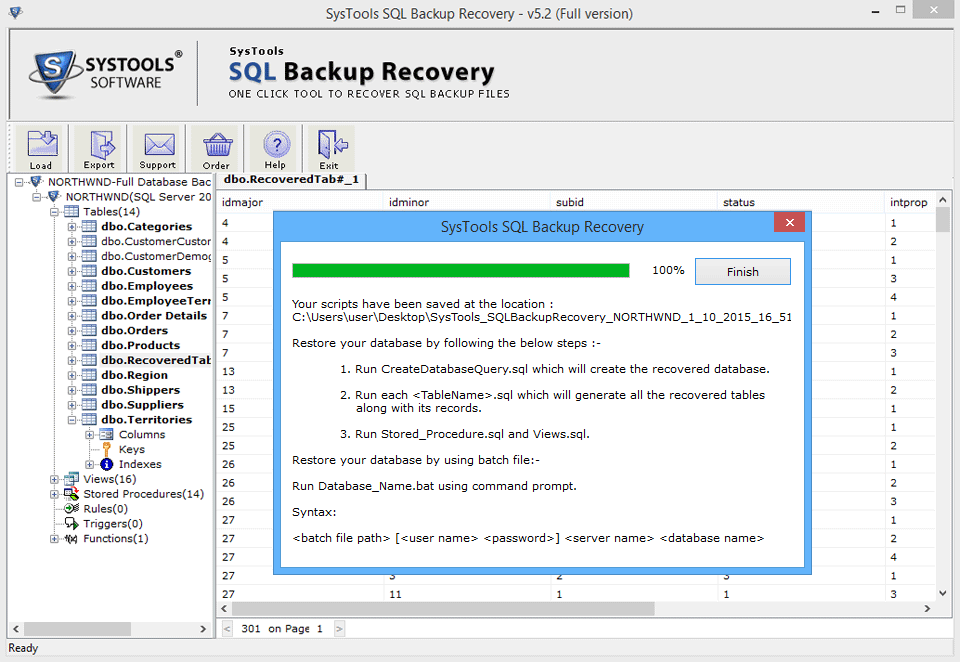Collapse the NORTHWND(SQL Server) node
Viewport: 960px width, 662px height.
coord(37,197)
